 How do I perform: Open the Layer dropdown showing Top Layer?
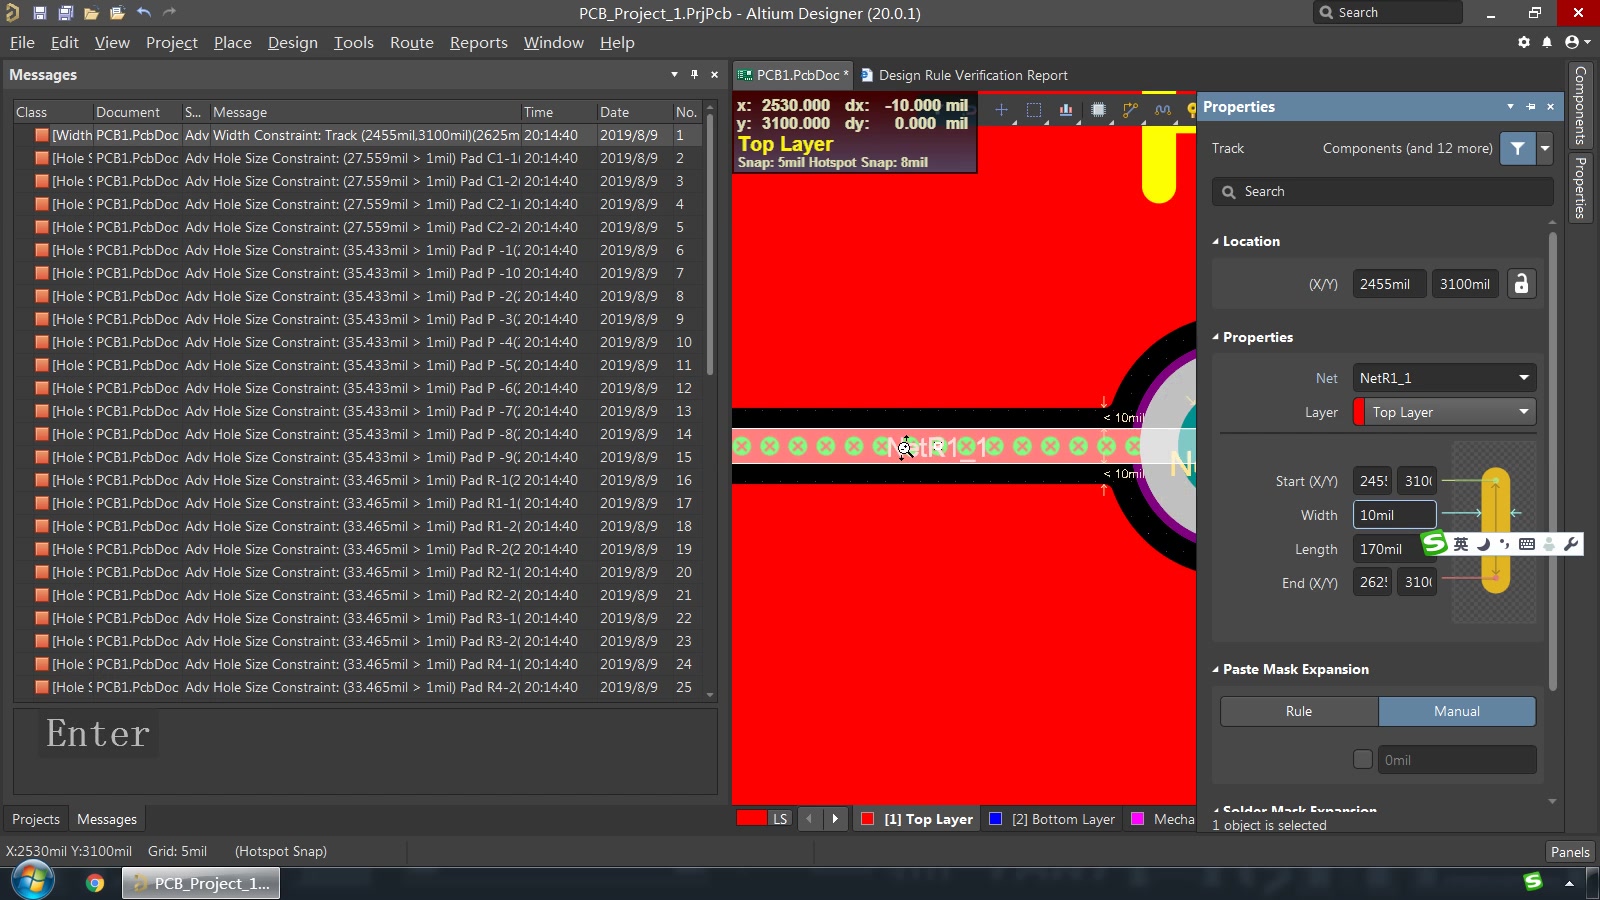pyautogui.click(x=1445, y=412)
